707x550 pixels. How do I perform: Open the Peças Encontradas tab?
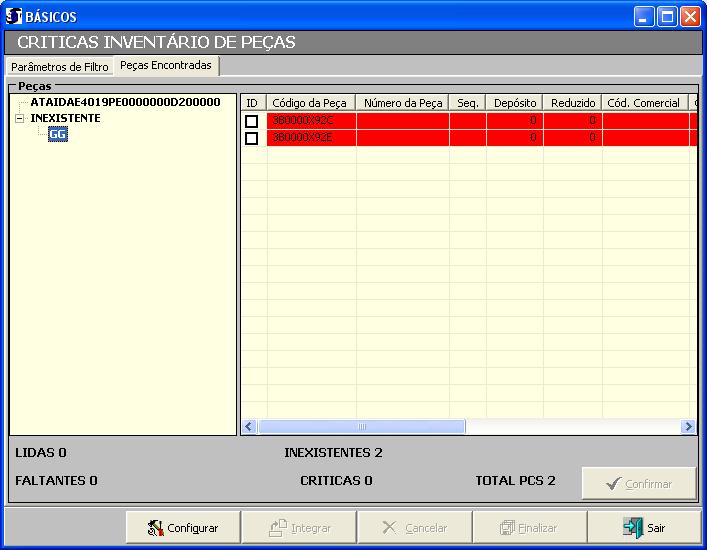(166, 66)
